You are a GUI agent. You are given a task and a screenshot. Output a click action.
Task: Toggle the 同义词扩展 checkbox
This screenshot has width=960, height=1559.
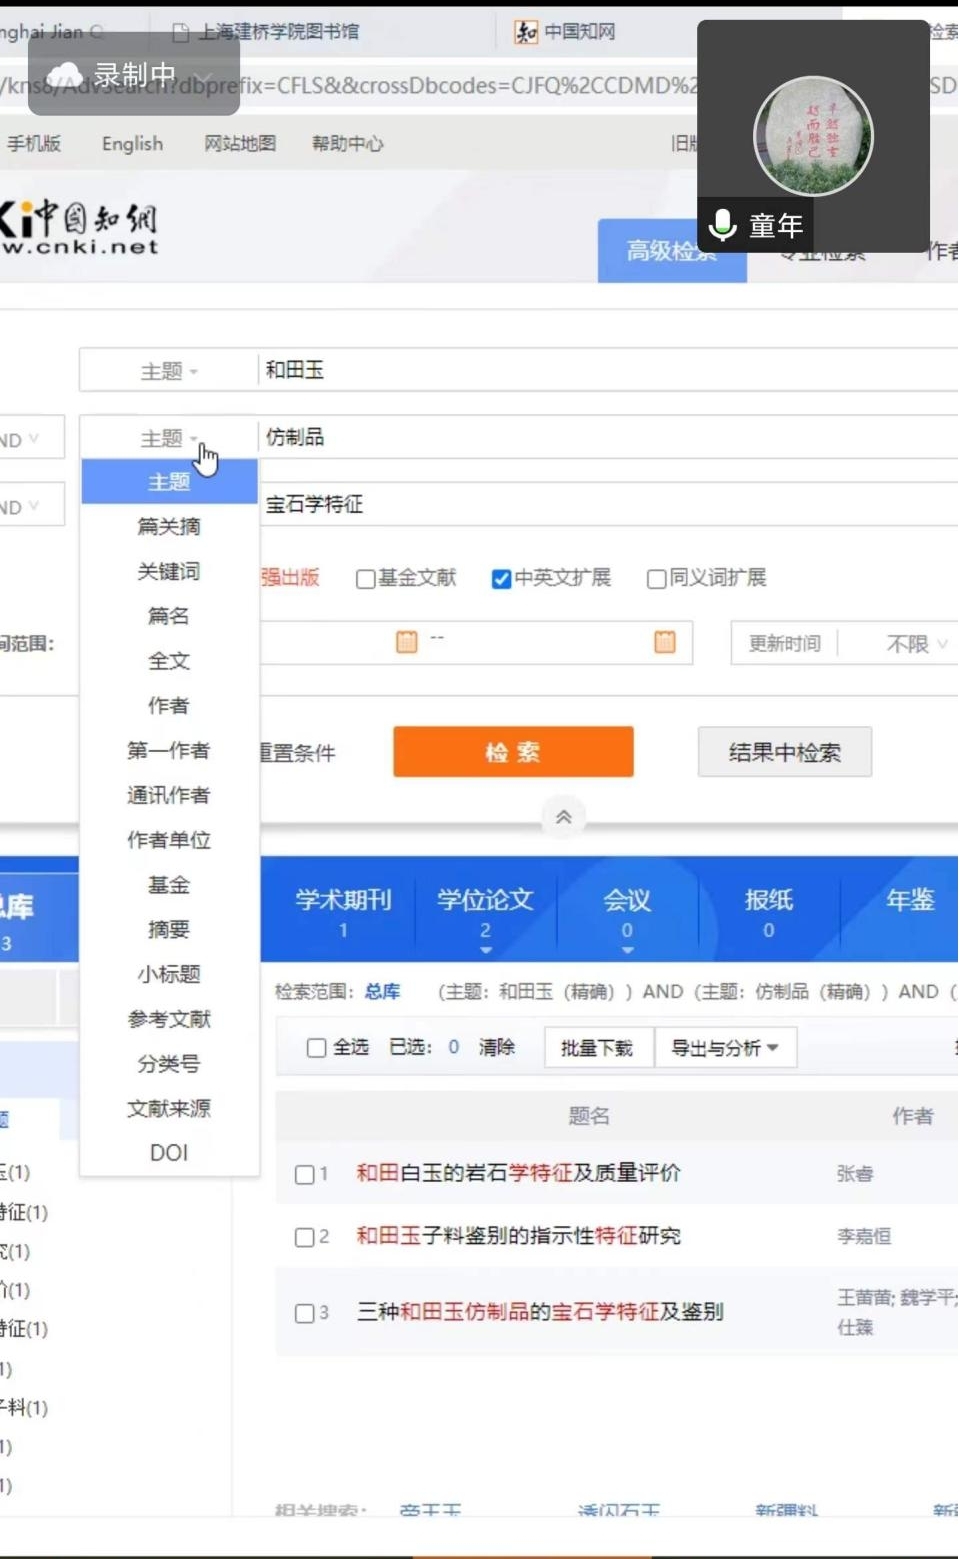point(657,579)
